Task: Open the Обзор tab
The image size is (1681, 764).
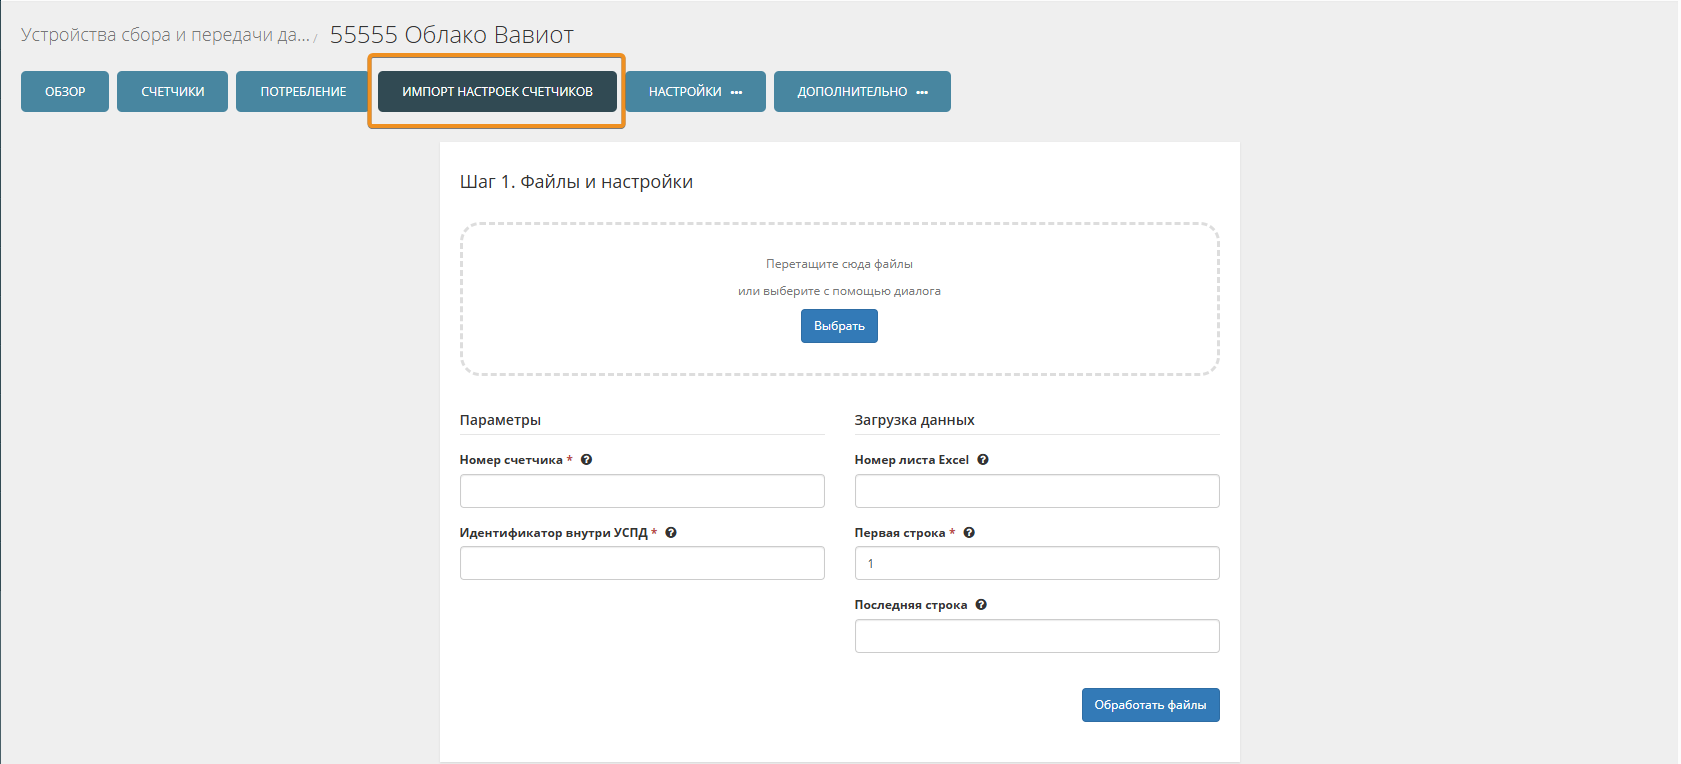Action: click(x=65, y=92)
